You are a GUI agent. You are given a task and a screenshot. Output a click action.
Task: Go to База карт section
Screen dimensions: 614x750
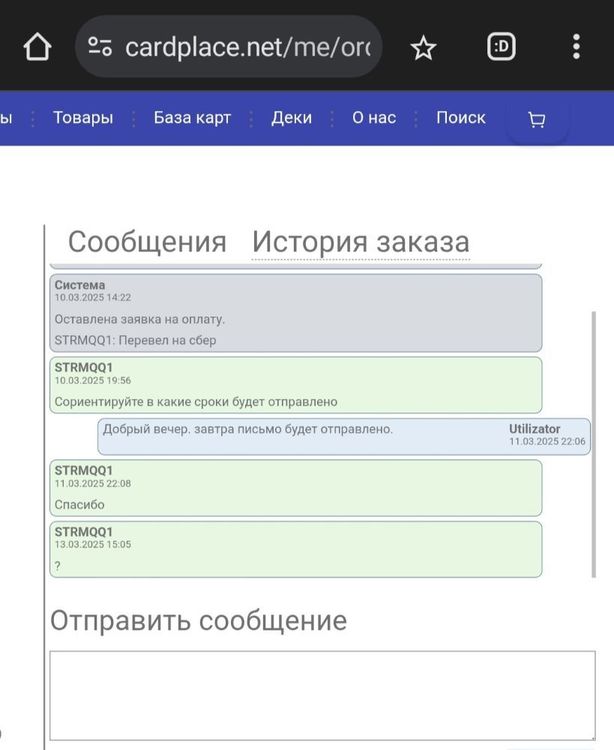click(x=192, y=118)
